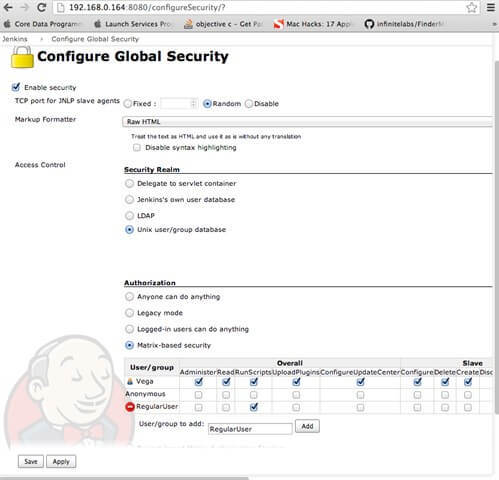The width and height of the screenshot is (499, 480).
Task: Uncheck Administer permission for Vega
Action: [198, 382]
